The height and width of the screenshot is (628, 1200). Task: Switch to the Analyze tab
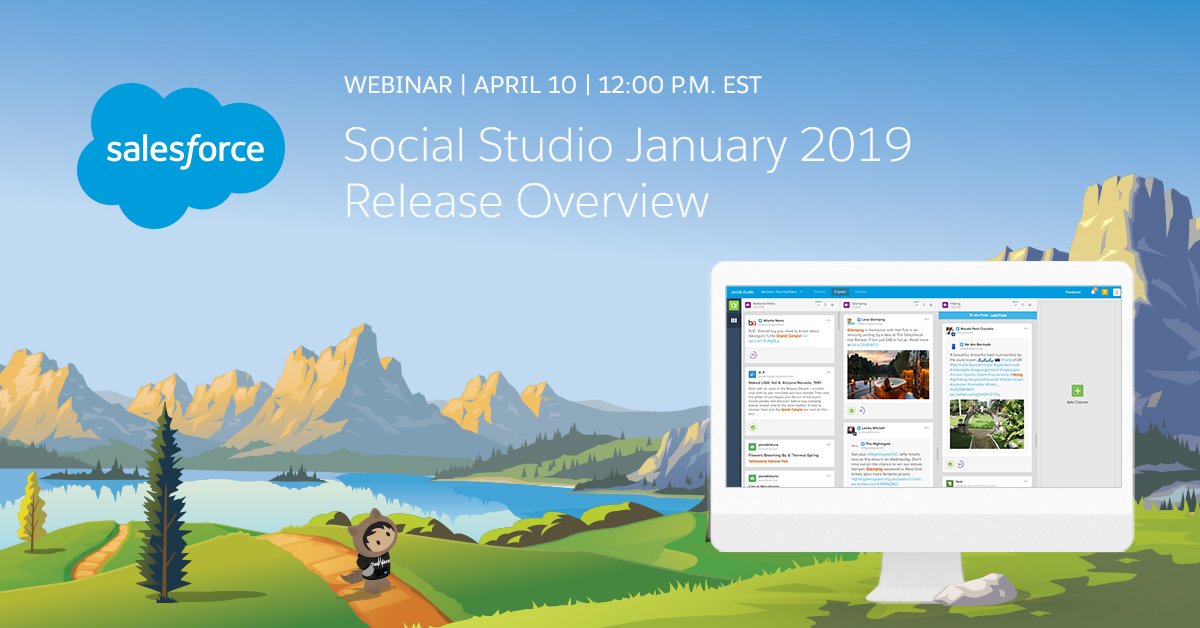pos(861,292)
